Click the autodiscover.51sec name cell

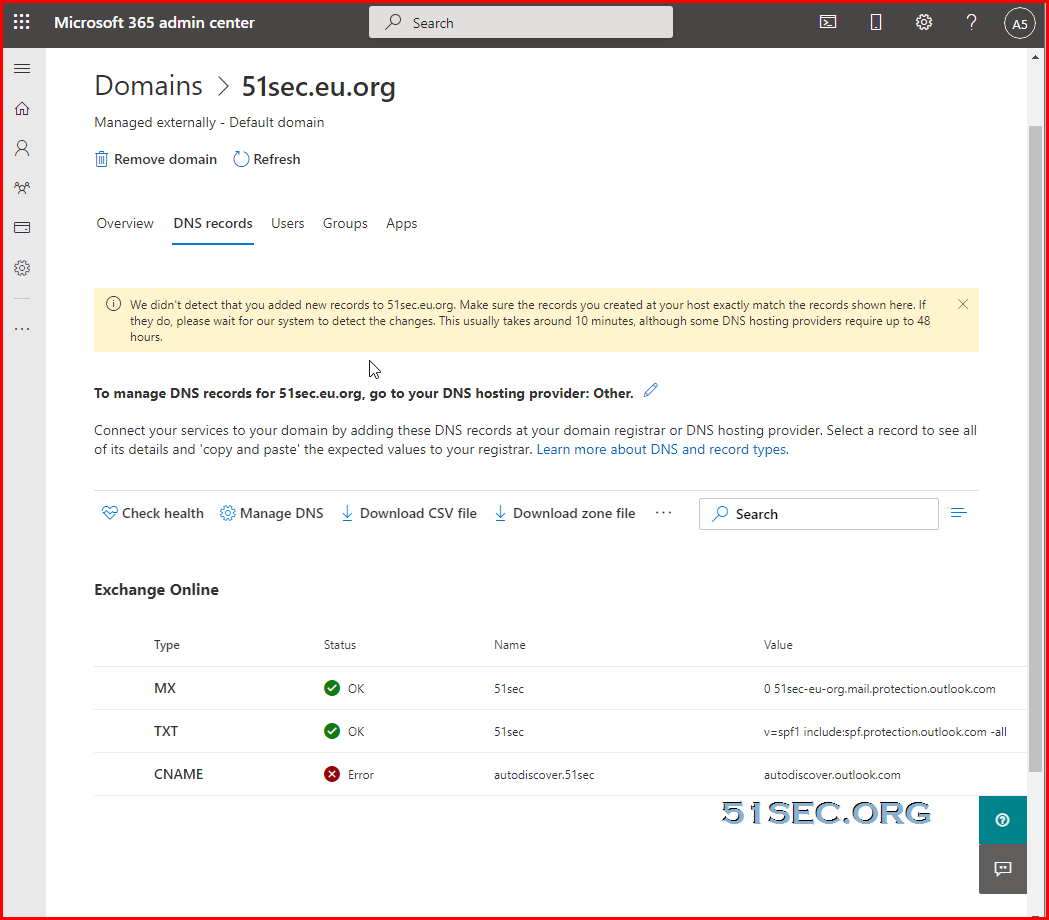click(544, 775)
